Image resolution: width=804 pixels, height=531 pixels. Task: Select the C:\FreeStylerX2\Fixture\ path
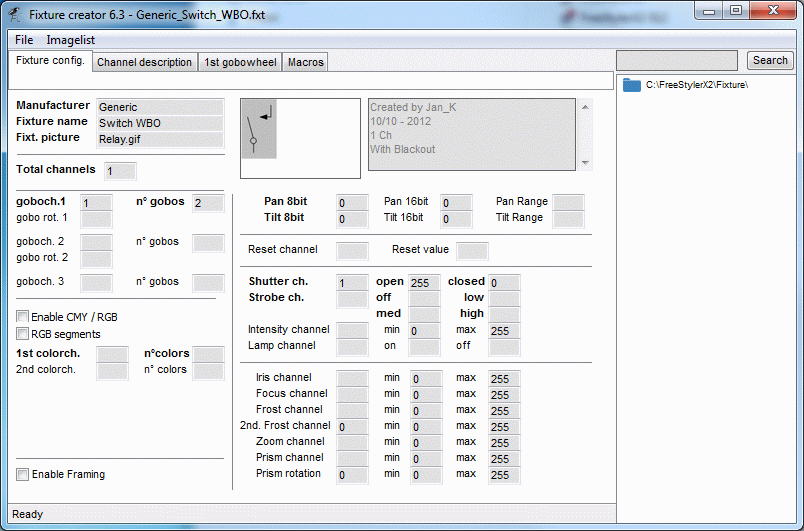point(697,85)
